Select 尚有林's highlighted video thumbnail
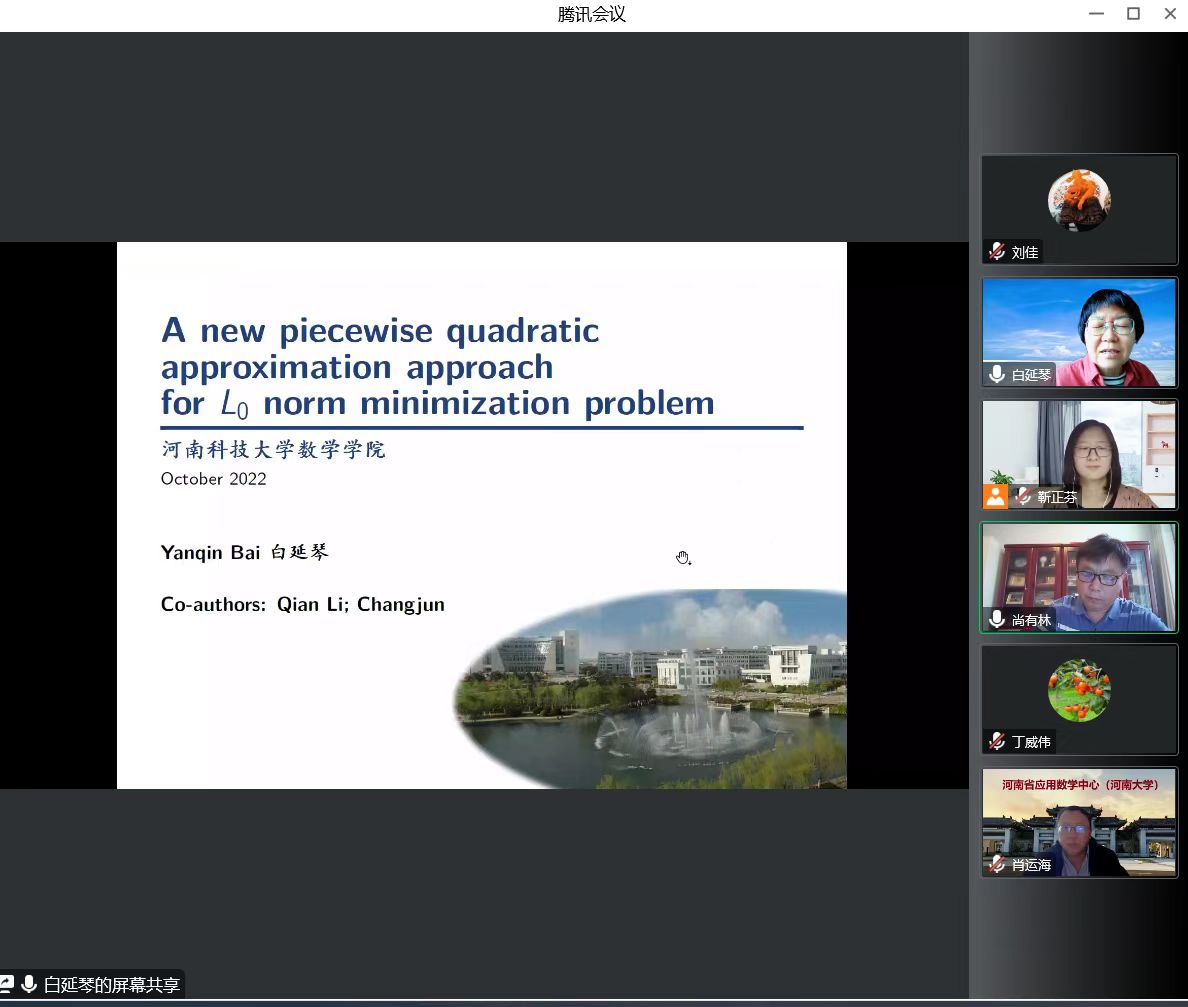Viewport: 1188px width, 1007px height. [1079, 577]
